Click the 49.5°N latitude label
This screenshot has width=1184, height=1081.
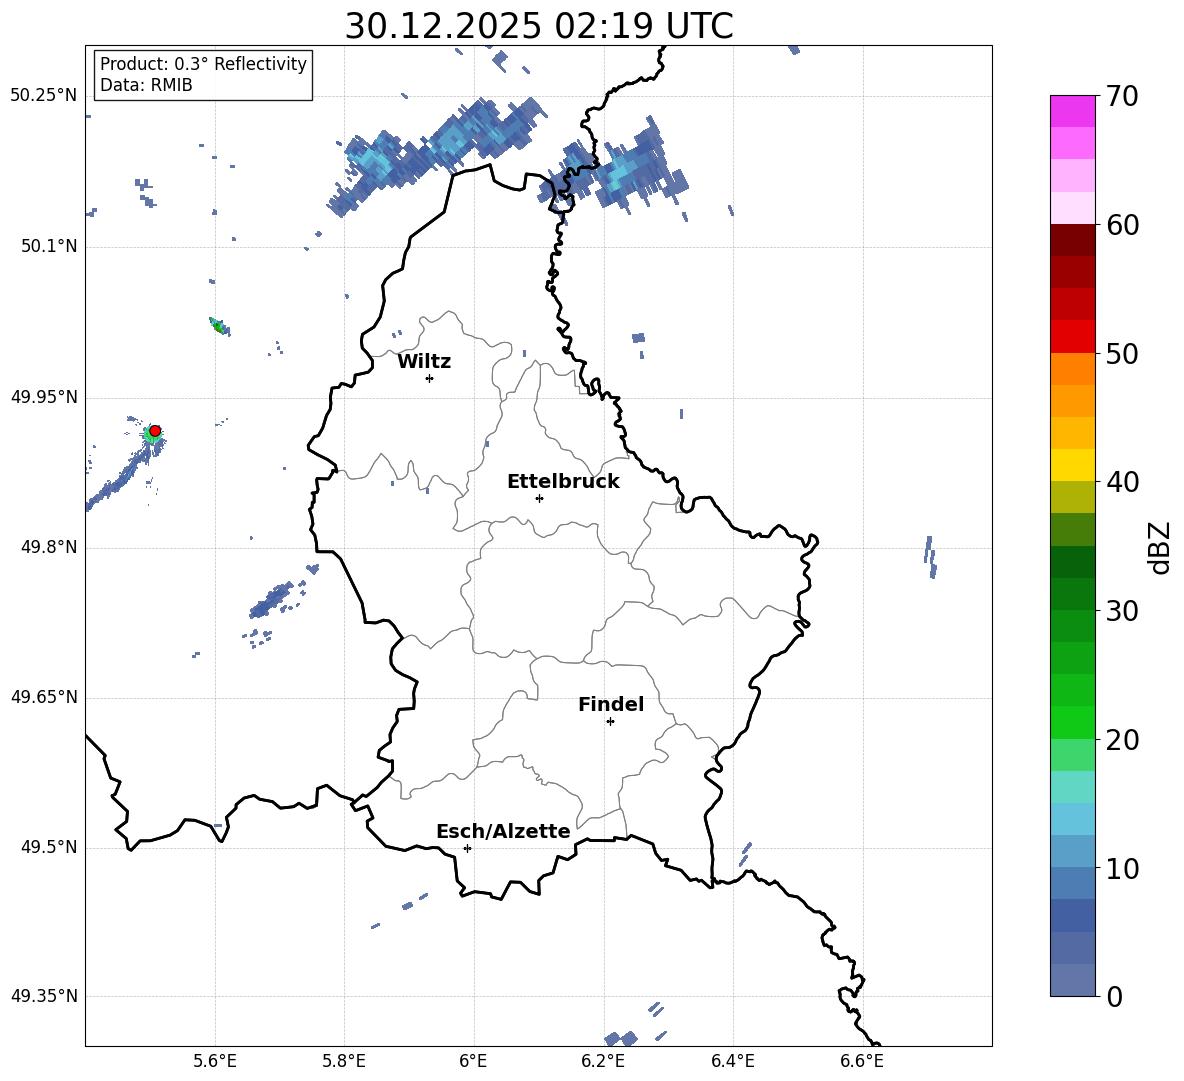tap(49, 847)
